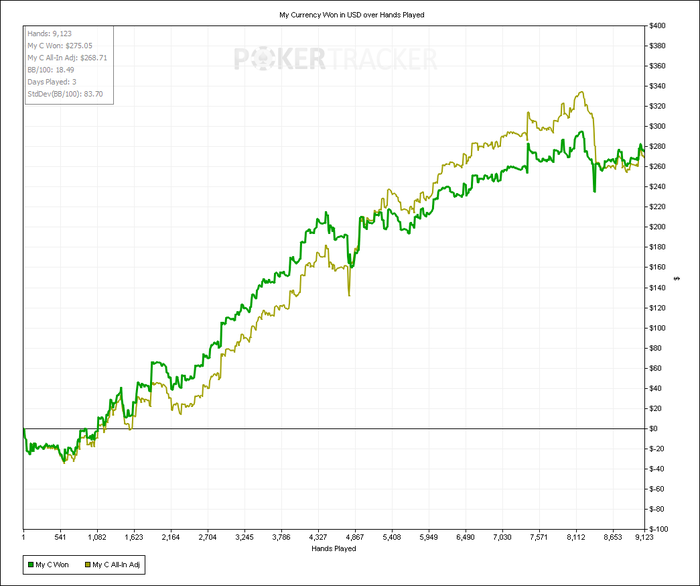
Task: Click the $300 y-axis label
Action: [657, 126]
